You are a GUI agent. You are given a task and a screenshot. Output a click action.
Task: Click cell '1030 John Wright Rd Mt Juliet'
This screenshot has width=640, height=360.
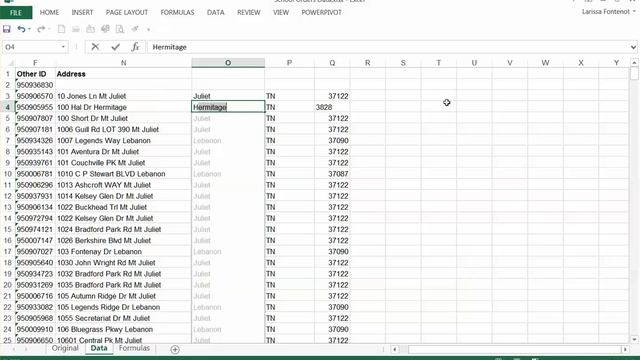coord(123,263)
